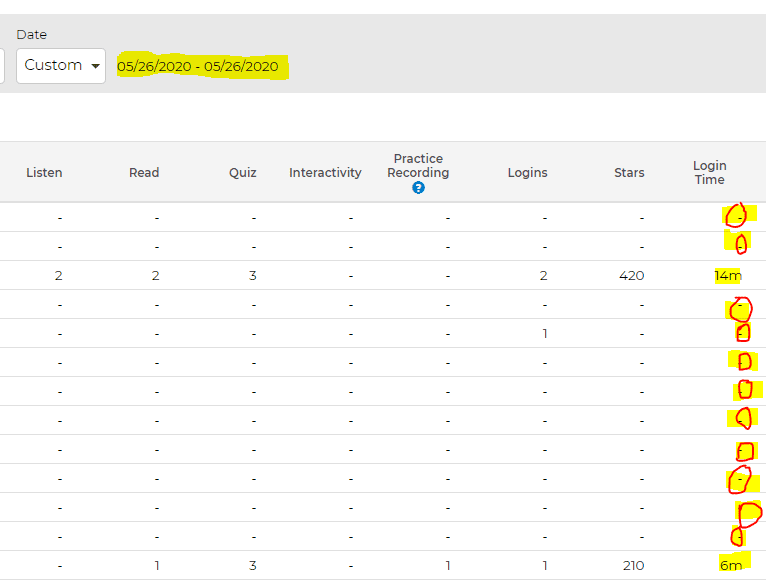
Task: Click the highlighted date range 05/26/2020 - 05/26/2020
Action: [x=198, y=66]
